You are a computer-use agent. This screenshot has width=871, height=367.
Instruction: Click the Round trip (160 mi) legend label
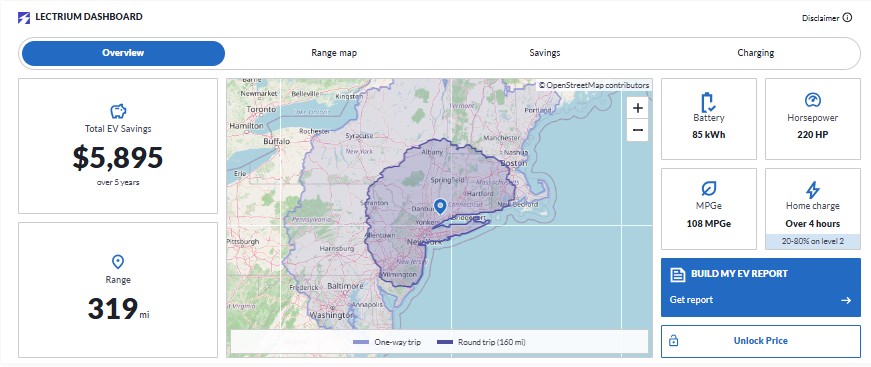492,343
